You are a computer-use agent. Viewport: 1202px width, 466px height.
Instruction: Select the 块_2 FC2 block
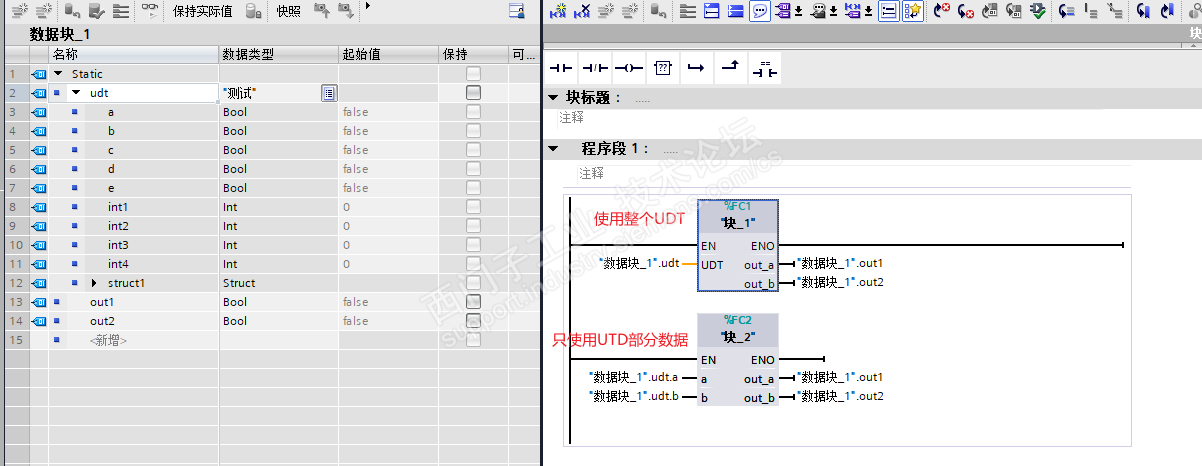click(738, 360)
